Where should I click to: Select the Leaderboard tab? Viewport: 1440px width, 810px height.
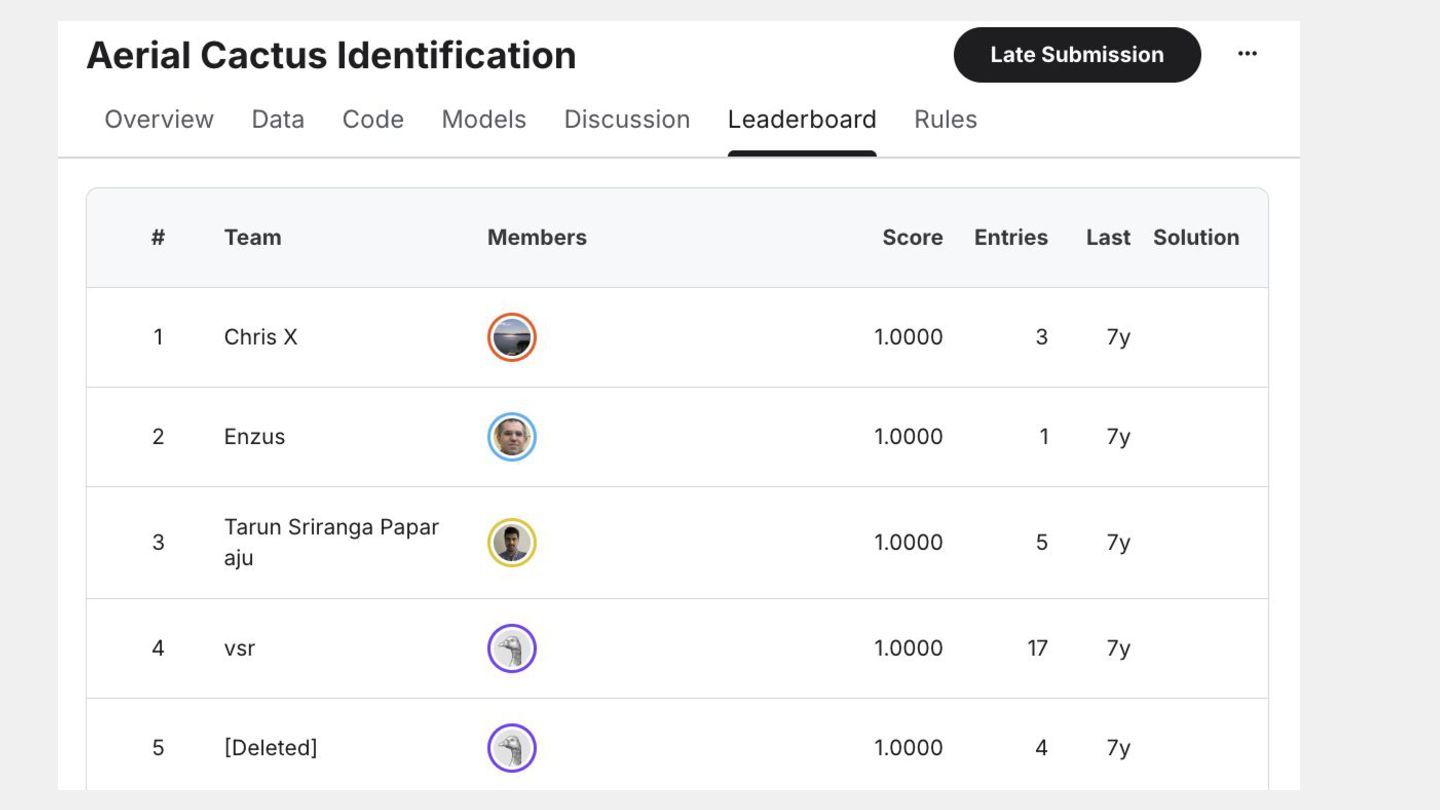pos(802,119)
